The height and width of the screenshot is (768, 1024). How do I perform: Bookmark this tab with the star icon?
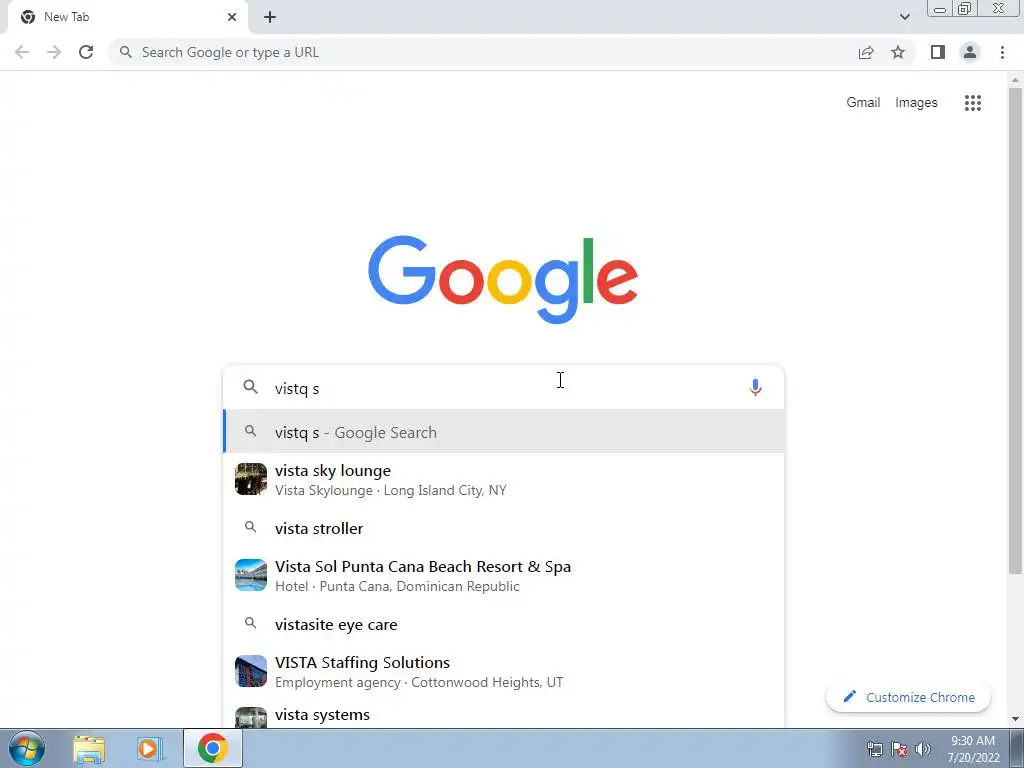click(x=898, y=52)
